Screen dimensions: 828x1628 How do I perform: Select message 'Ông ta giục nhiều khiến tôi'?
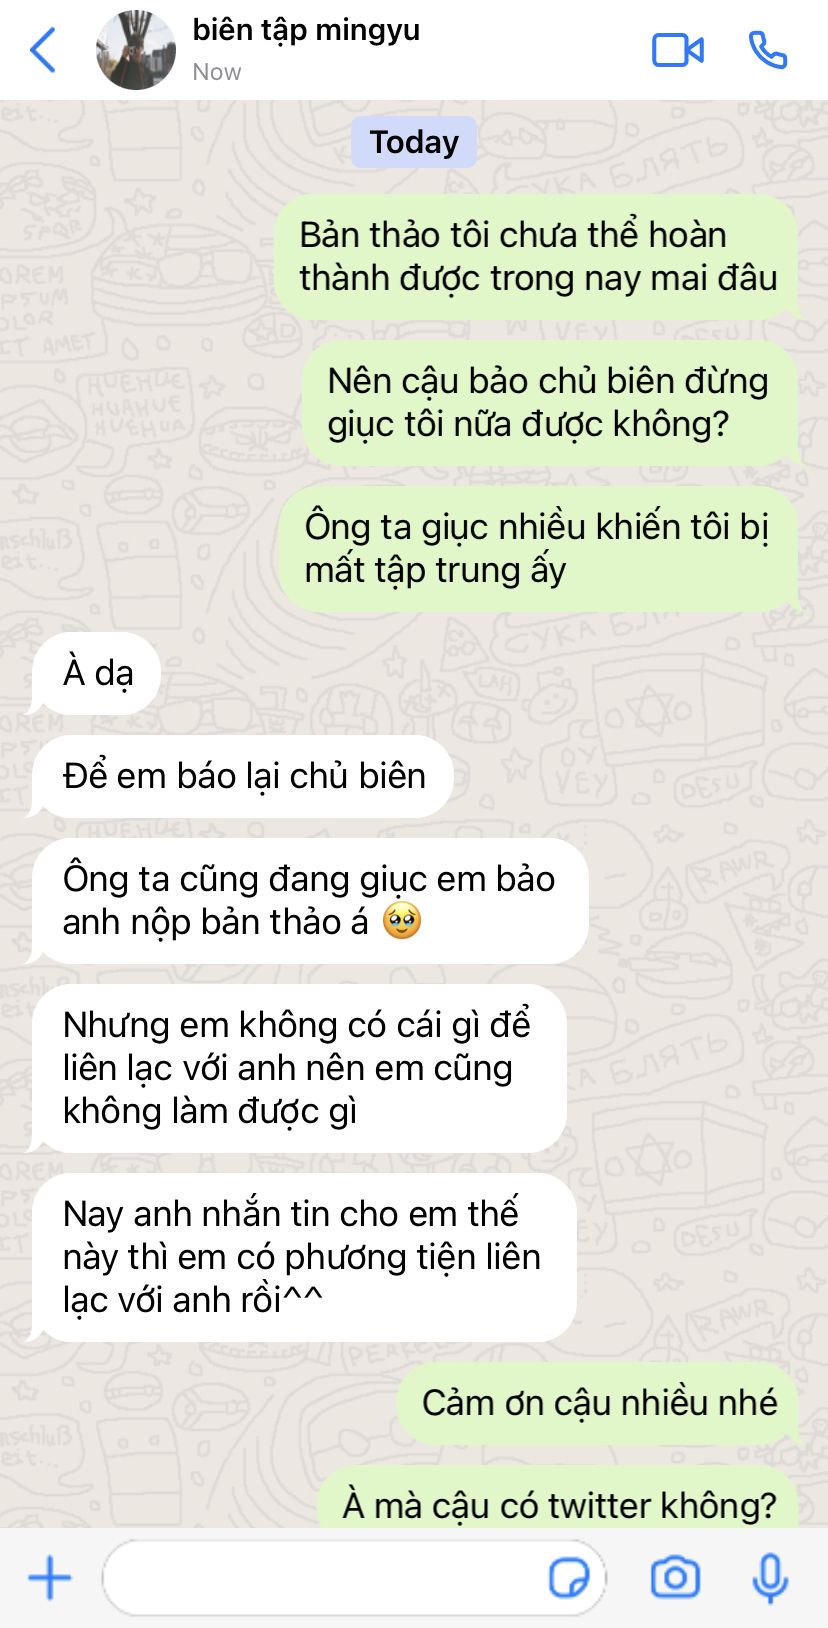(x=539, y=549)
